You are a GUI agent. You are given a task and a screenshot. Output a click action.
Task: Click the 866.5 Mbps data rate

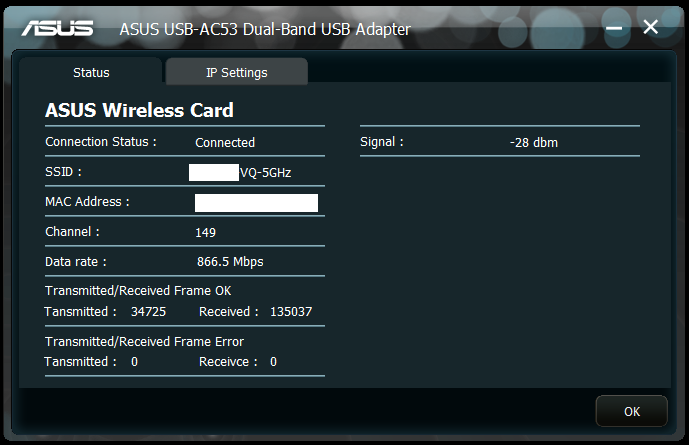click(230, 262)
